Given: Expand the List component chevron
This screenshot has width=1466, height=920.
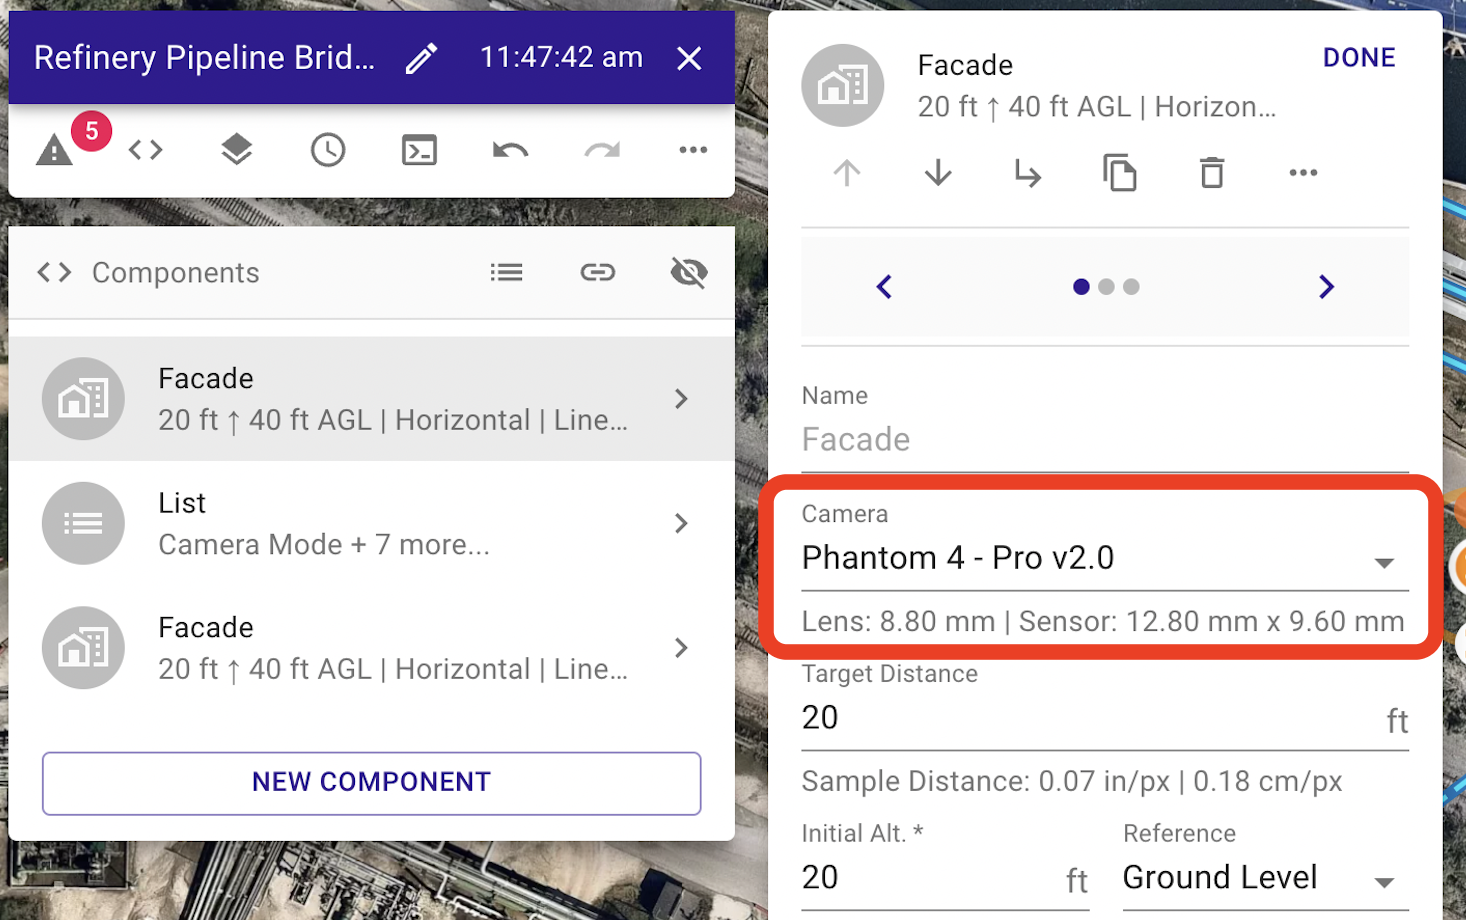Looking at the screenshot, I should click(x=681, y=523).
